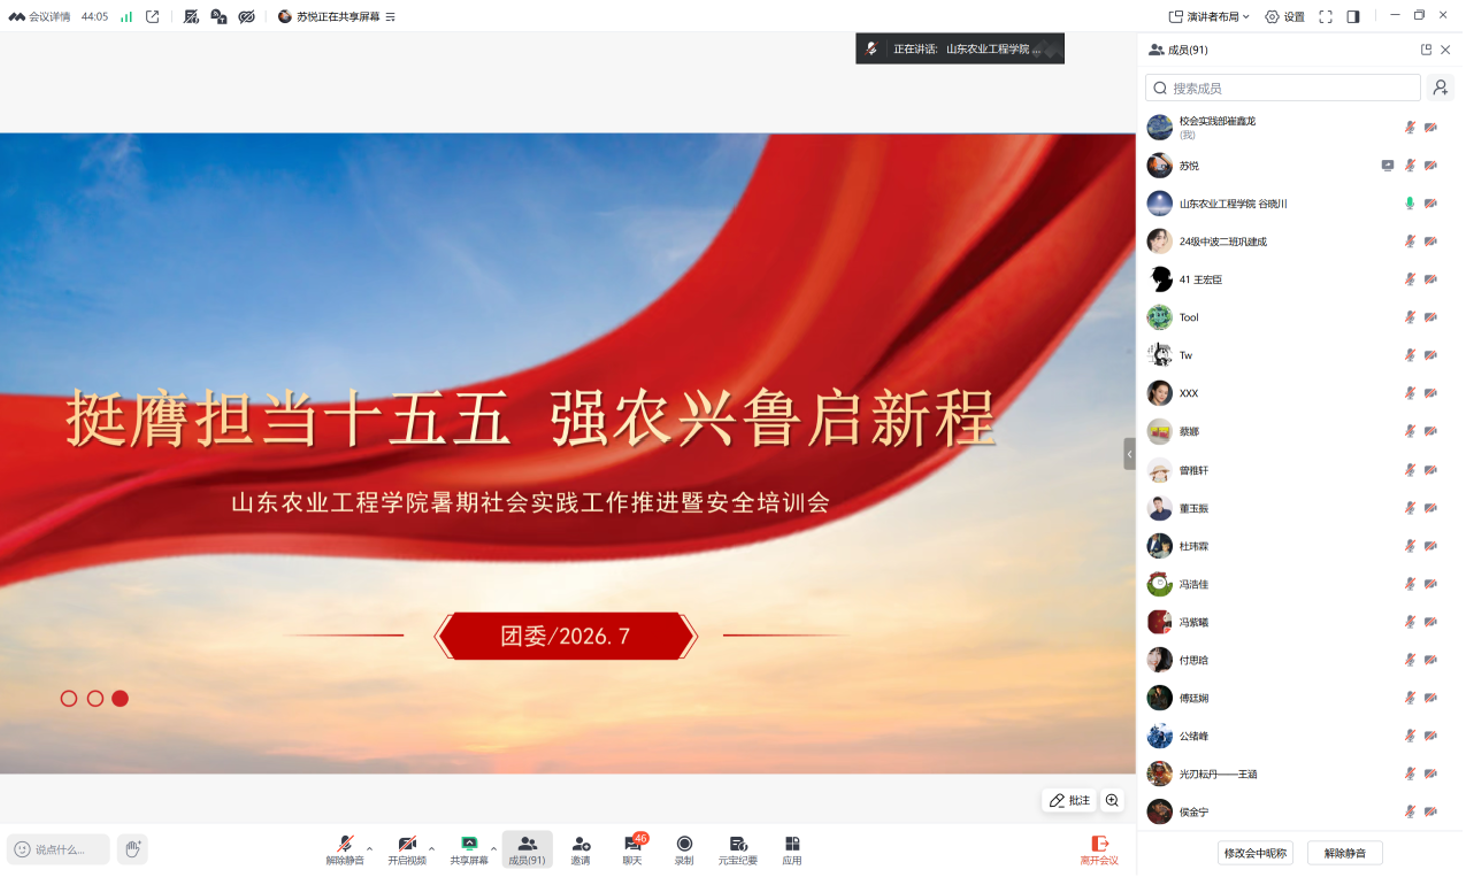This screenshot has width=1464, height=876.
Task: Expand audio options arrow next to 解除静音
Action: pyautogui.click(x=370, y=849)
